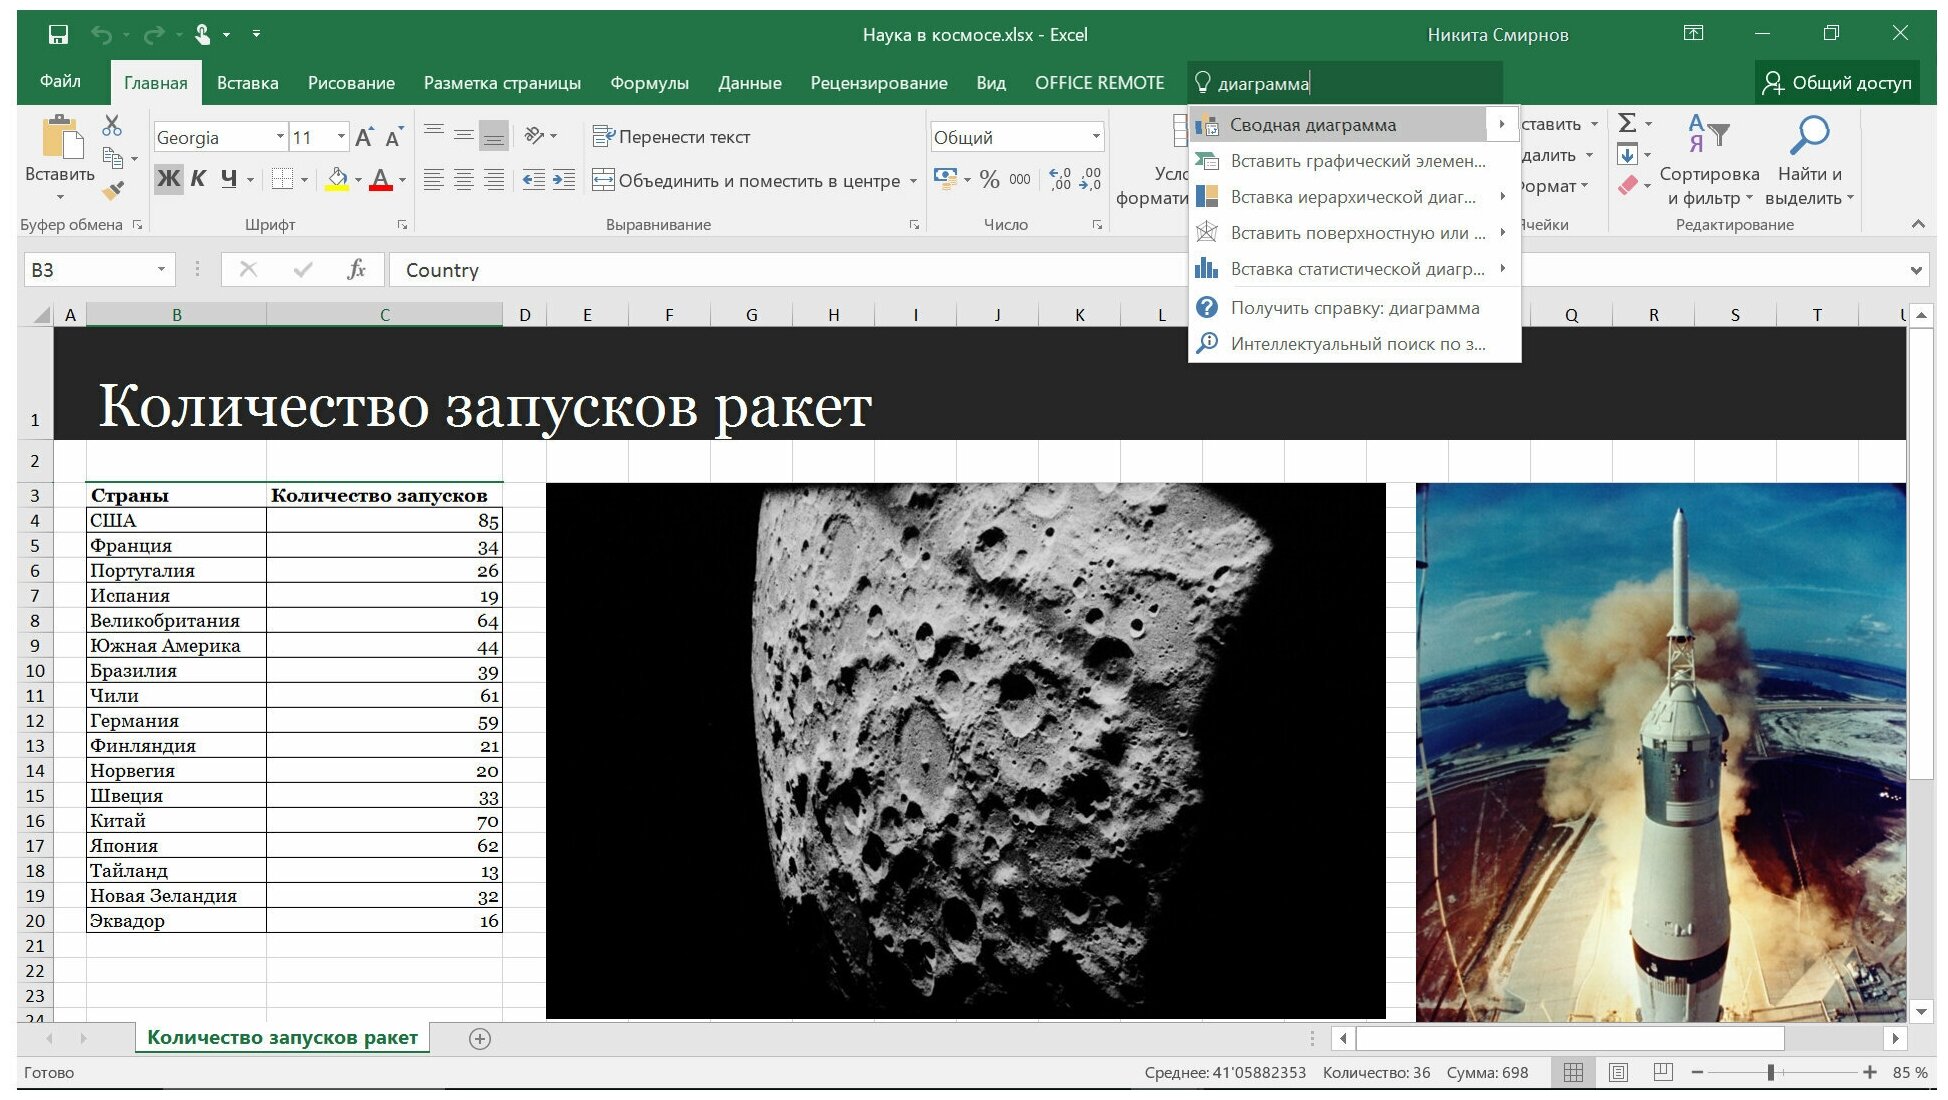This screenshot has width=1948, height=1100.
Task: Click Объединить и поместить в центре
Action: pos(746,180)
